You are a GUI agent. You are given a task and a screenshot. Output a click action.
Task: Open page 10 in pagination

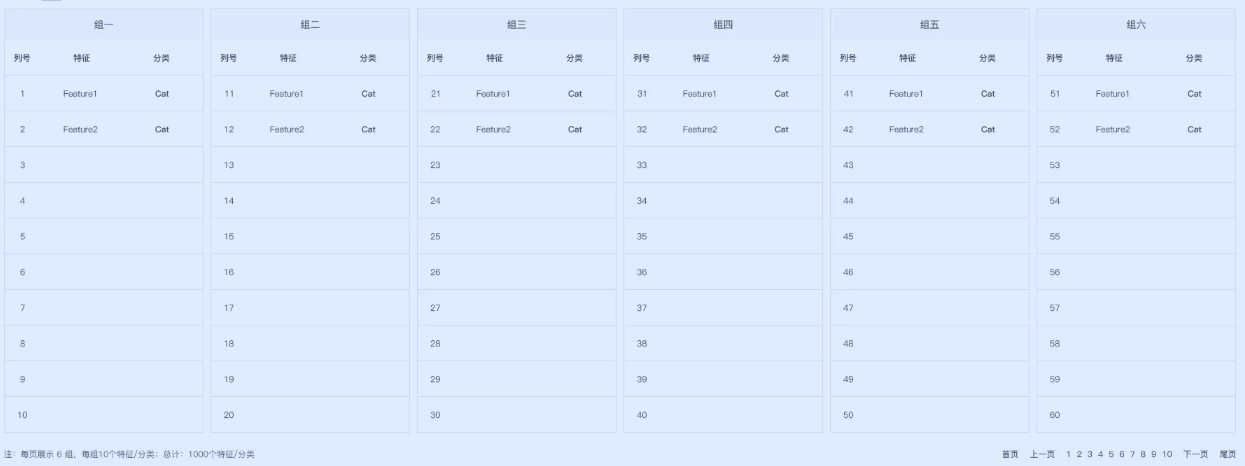(x=1167, y=454)
